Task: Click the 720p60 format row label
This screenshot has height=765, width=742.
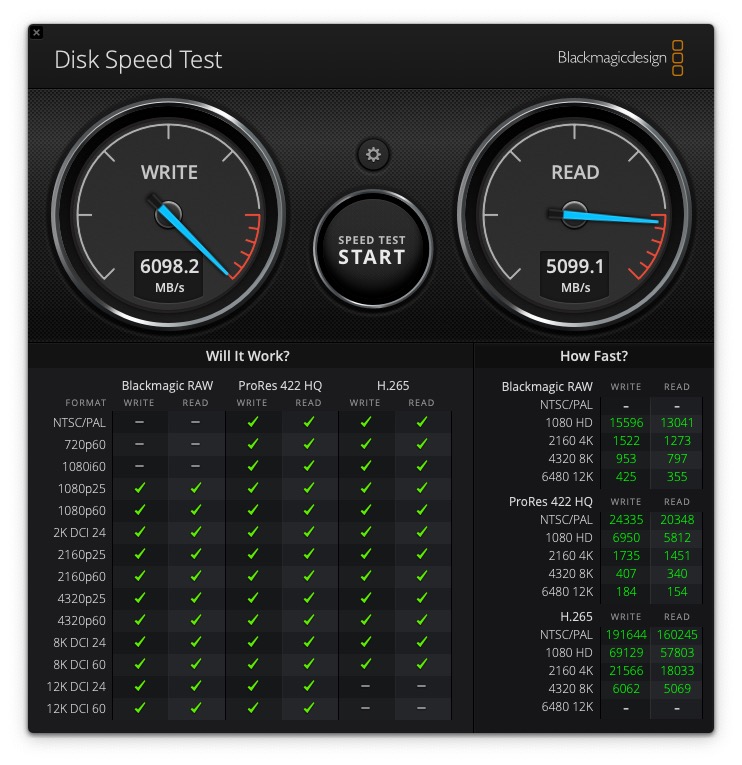Action: point(85,444)
